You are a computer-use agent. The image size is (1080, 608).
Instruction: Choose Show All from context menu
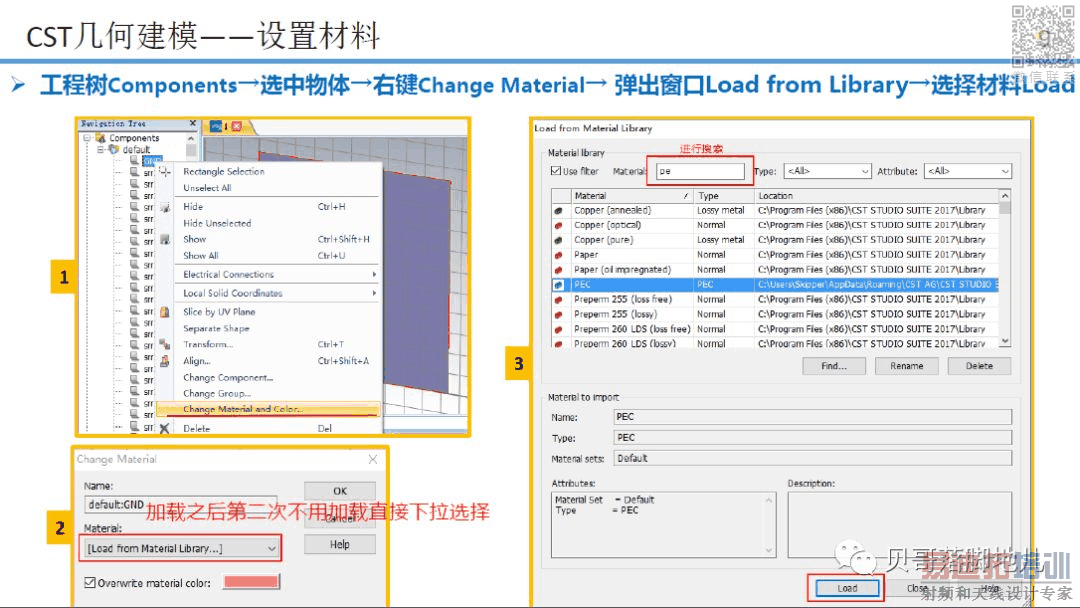[x=201, y=255]
